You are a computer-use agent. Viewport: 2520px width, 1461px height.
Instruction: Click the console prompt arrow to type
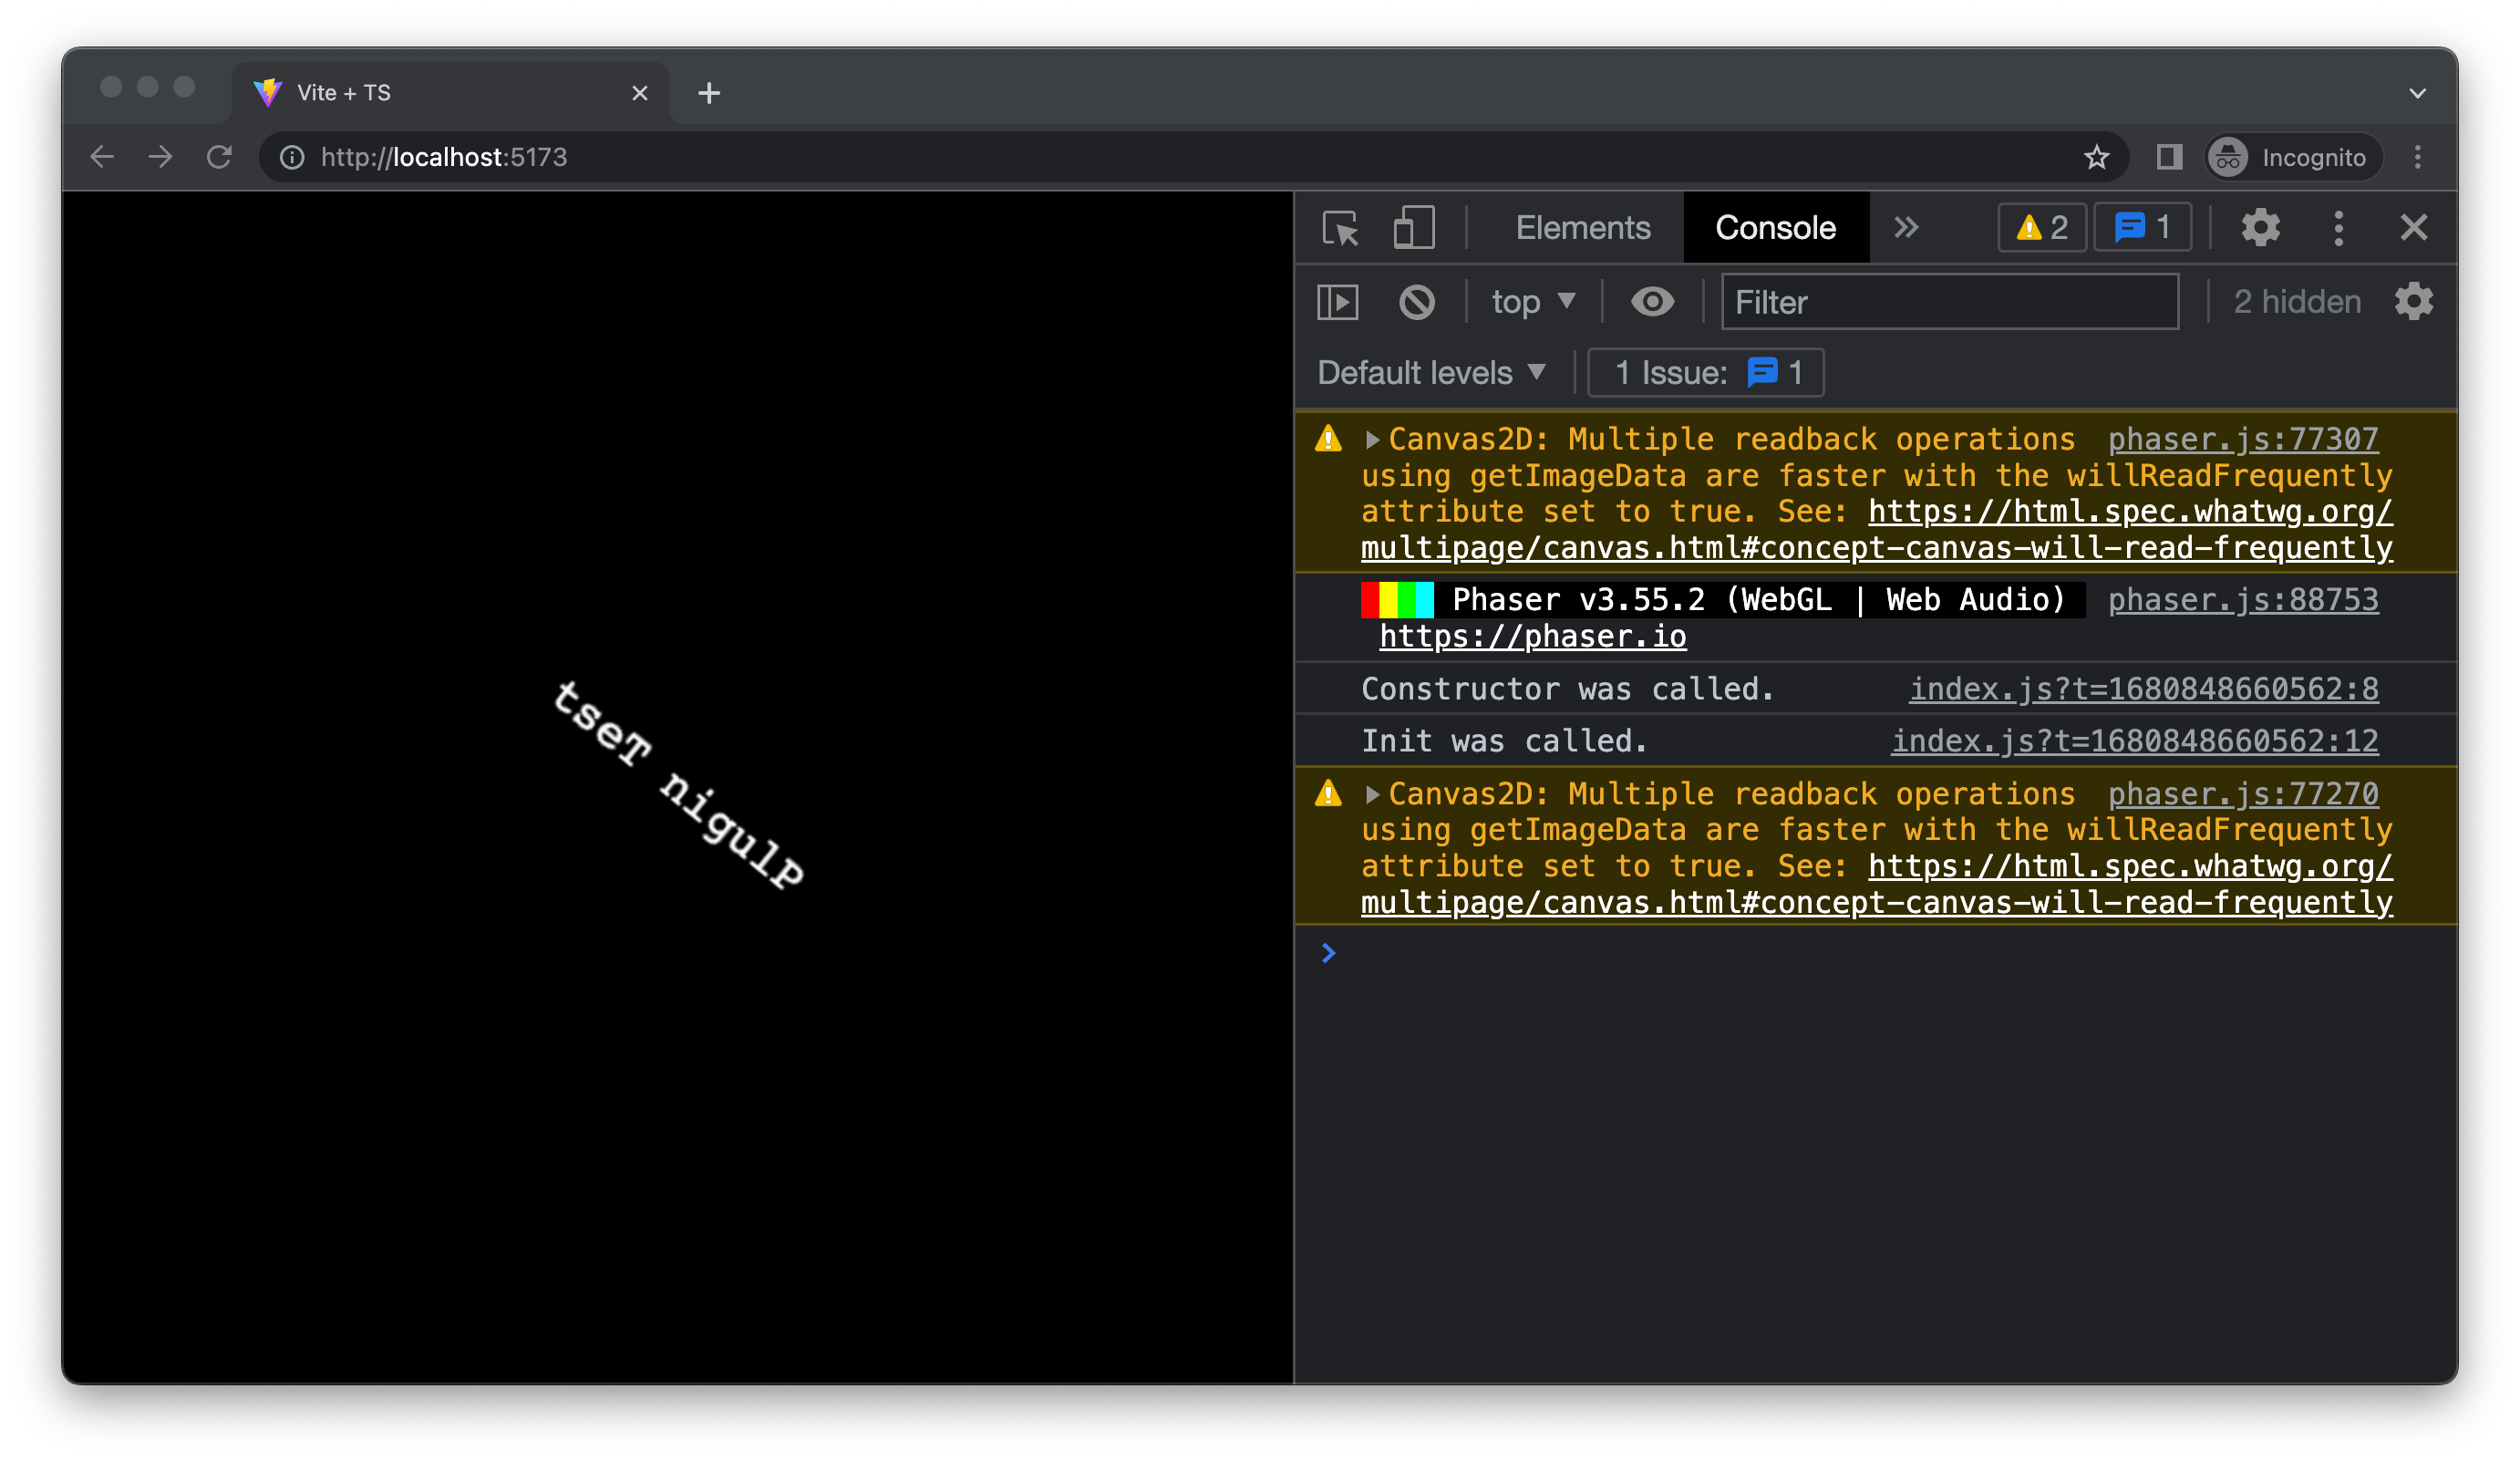tap(1328, 952)
